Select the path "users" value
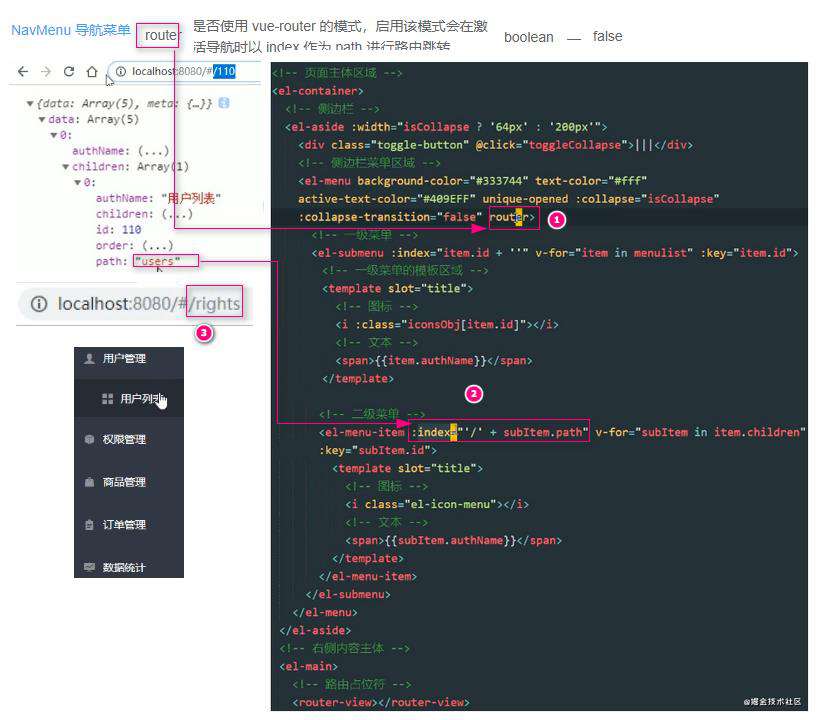The height and width of the screenshot is (720, 817). [x=157, y=261]
